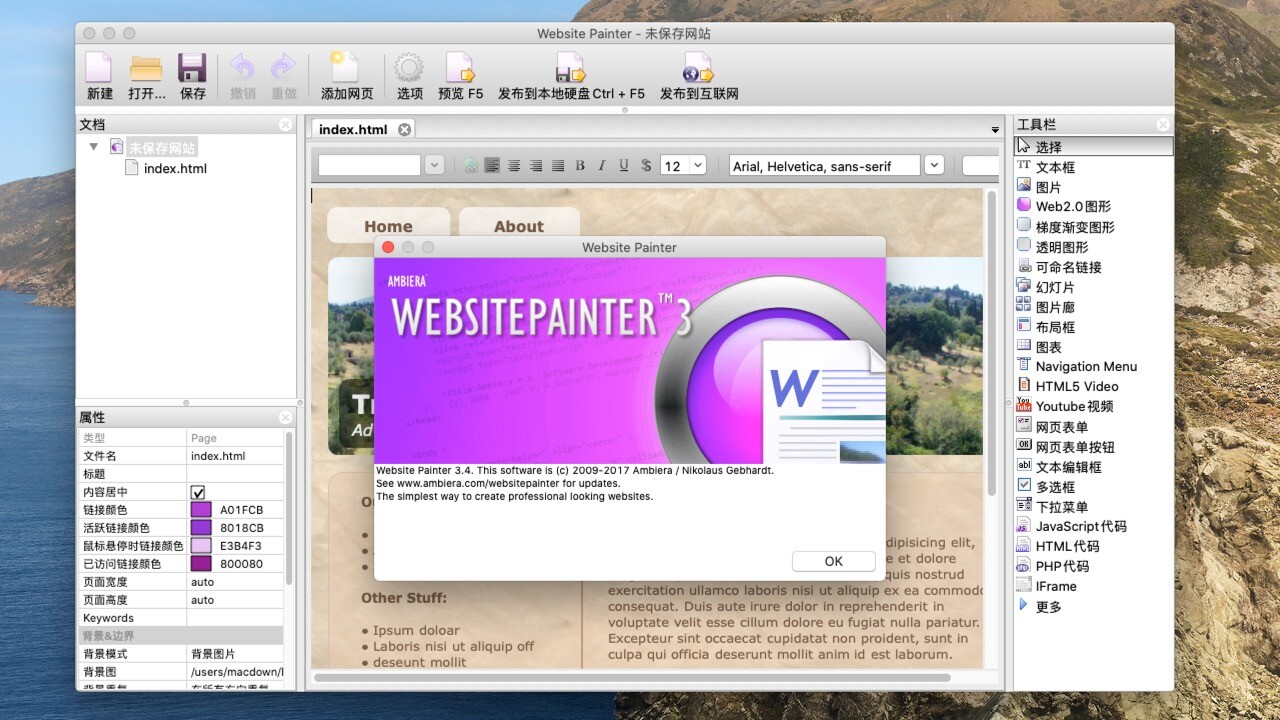Toggle bold formatting B

click(580, 166)
